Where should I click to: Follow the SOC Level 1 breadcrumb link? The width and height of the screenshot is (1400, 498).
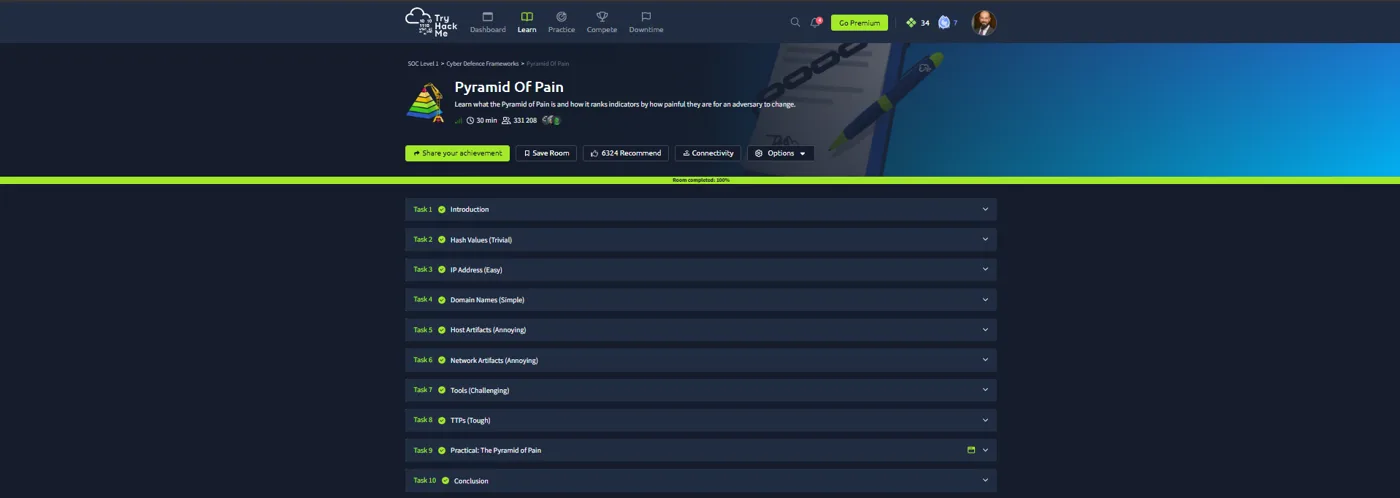[423, 64]
